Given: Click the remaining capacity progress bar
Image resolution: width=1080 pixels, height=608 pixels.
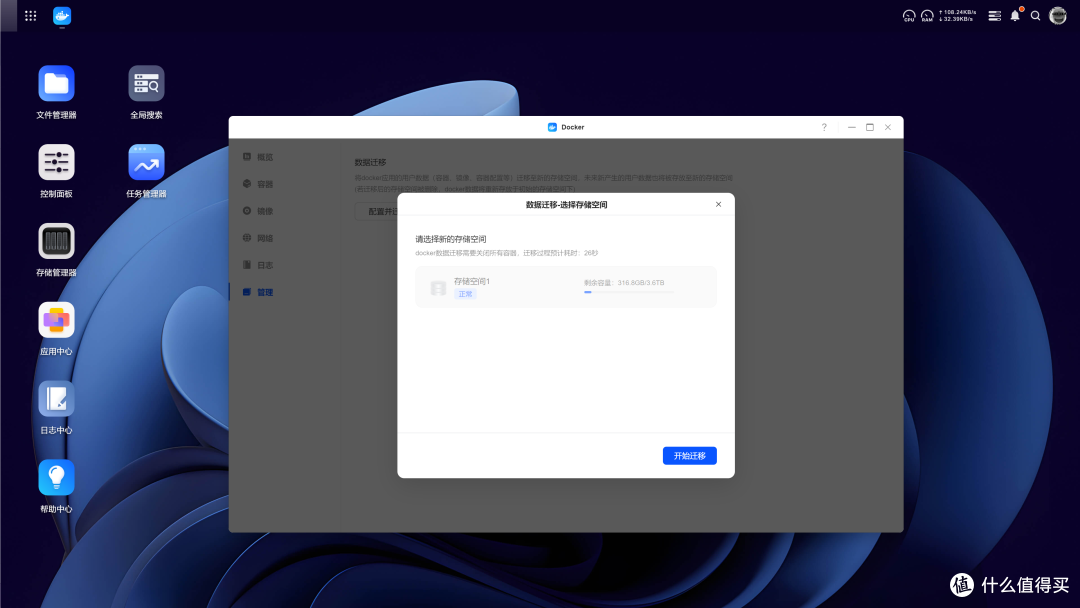Looking at the screenshot, I should (629, 292).
